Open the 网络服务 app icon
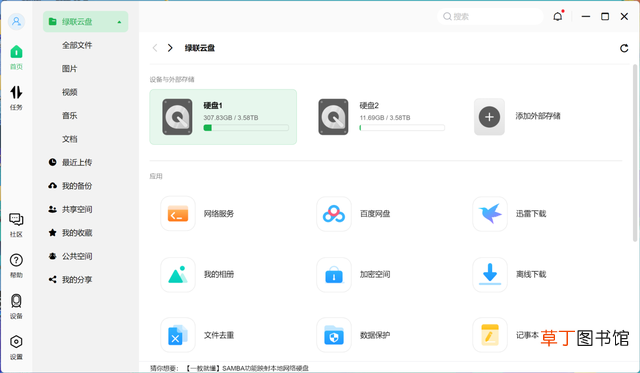Screen dimensions: 640x373 click(178, 213)
